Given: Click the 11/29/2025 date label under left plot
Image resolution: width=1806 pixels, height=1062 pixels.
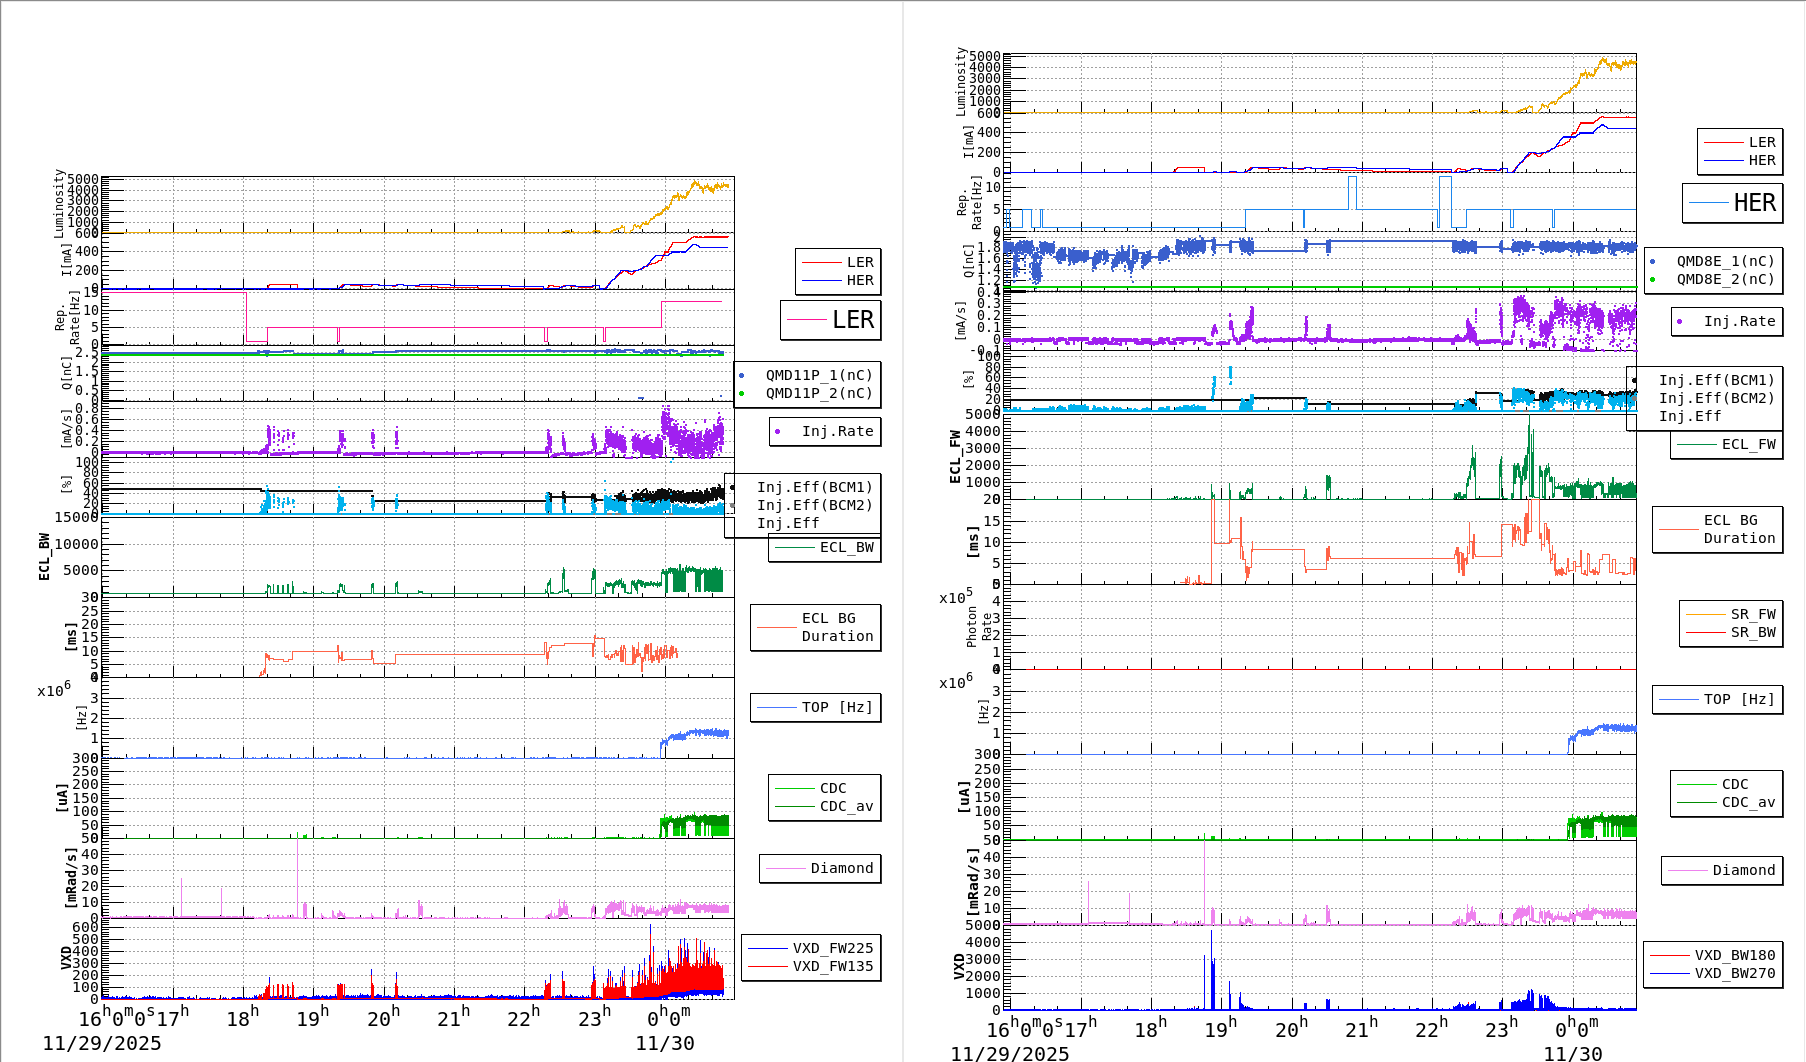Looking at the screenshot, I should click(102, 1043).
